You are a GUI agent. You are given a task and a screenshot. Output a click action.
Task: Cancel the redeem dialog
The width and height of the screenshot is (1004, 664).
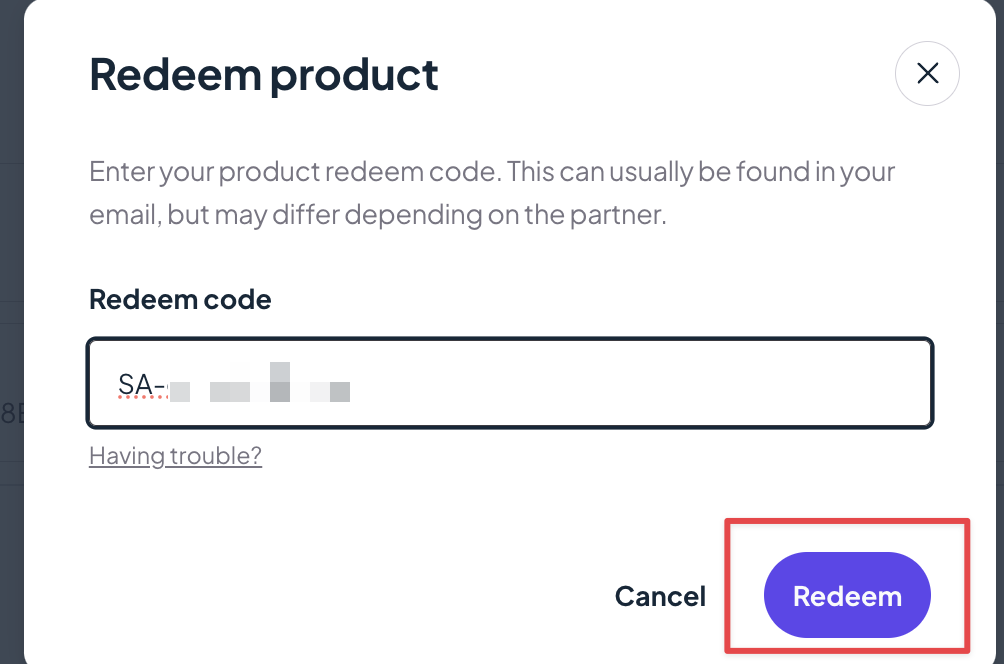click(660, 597)
